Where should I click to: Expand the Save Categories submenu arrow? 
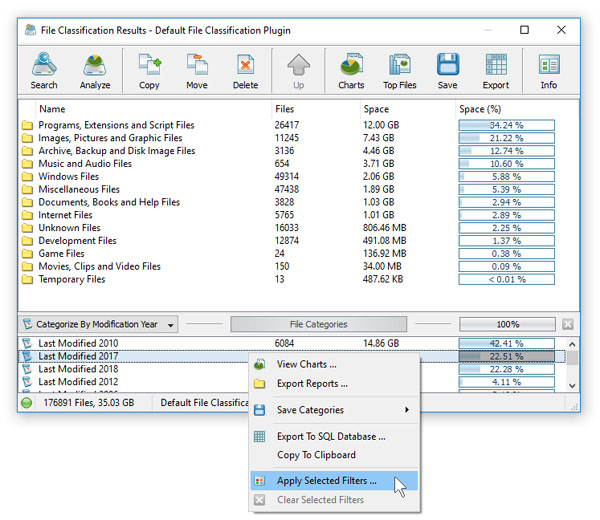point(407,410)
